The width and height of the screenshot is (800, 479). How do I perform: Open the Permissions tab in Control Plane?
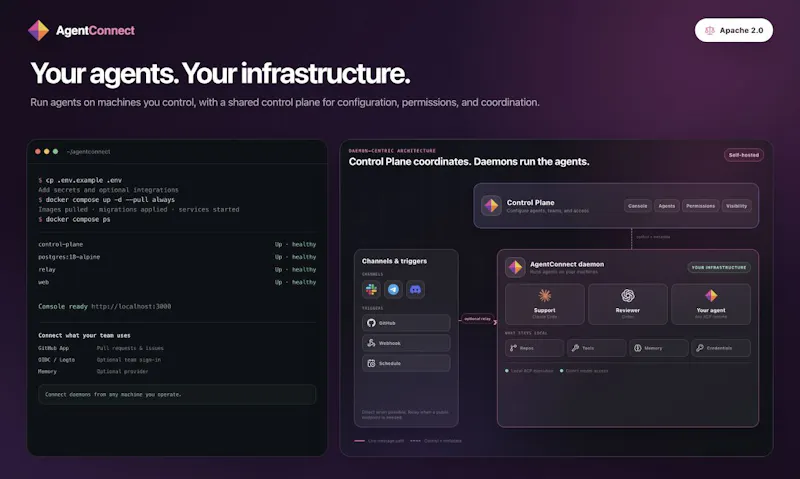pyautogui.click(x=701, y=206)
